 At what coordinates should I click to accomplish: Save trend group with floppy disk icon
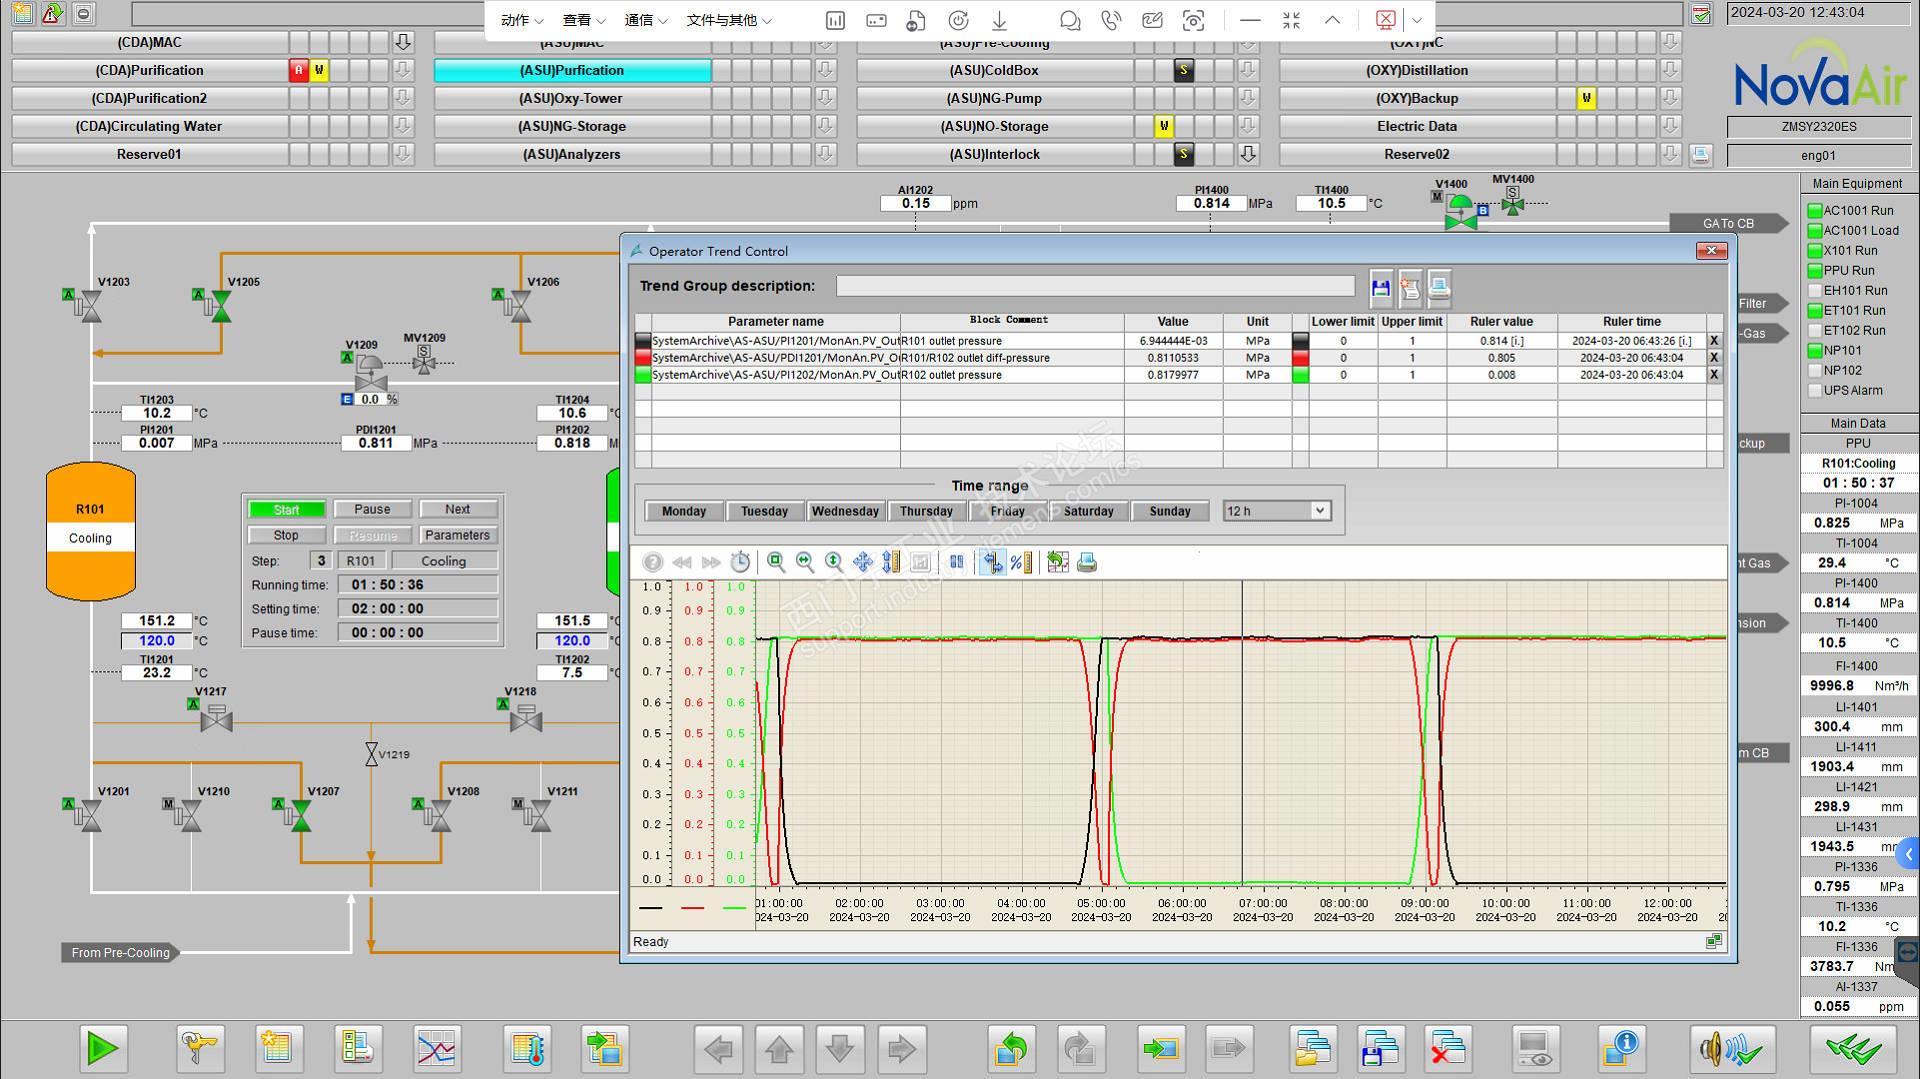point(1381,288)
